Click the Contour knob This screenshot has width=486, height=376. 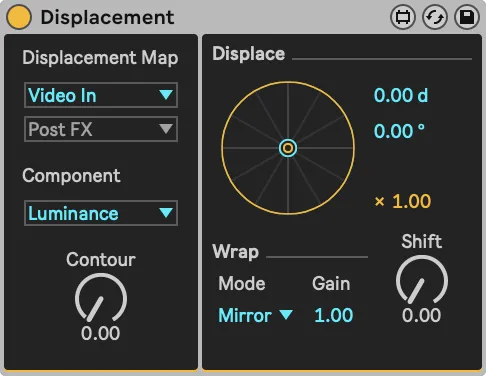[x=101, y=298]
